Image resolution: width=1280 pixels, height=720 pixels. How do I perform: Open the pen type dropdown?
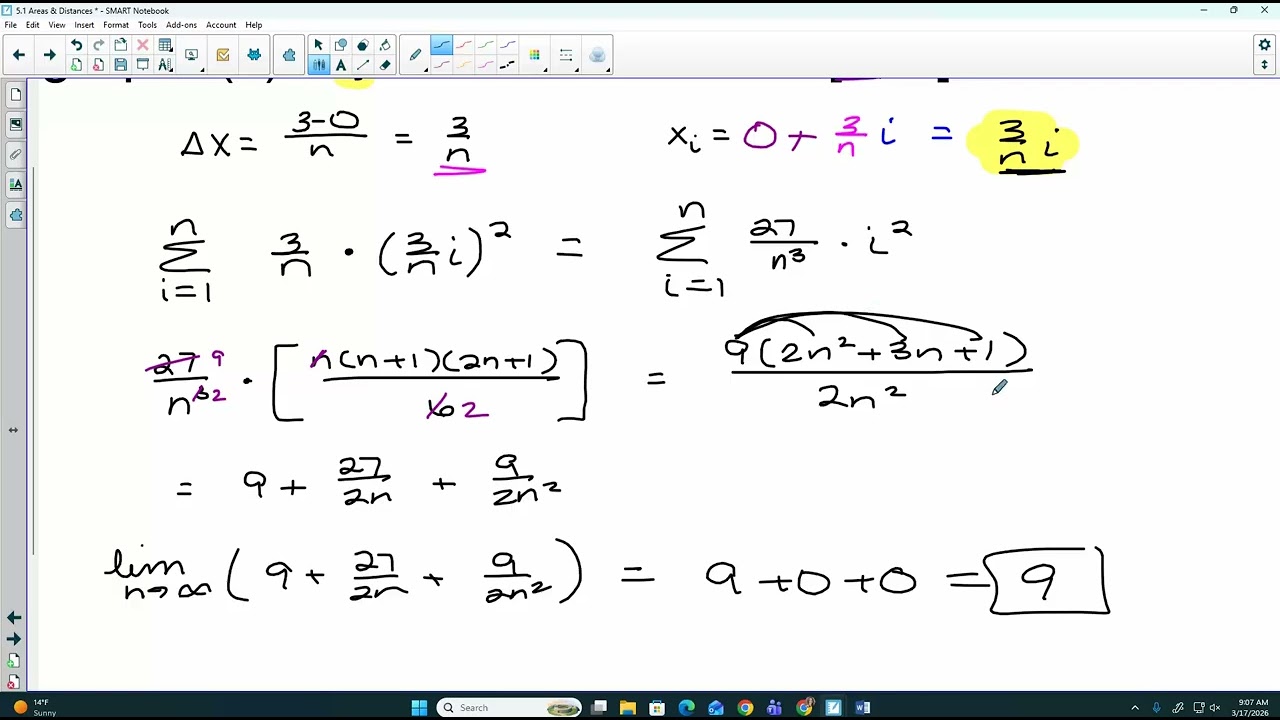click(416, 55)
